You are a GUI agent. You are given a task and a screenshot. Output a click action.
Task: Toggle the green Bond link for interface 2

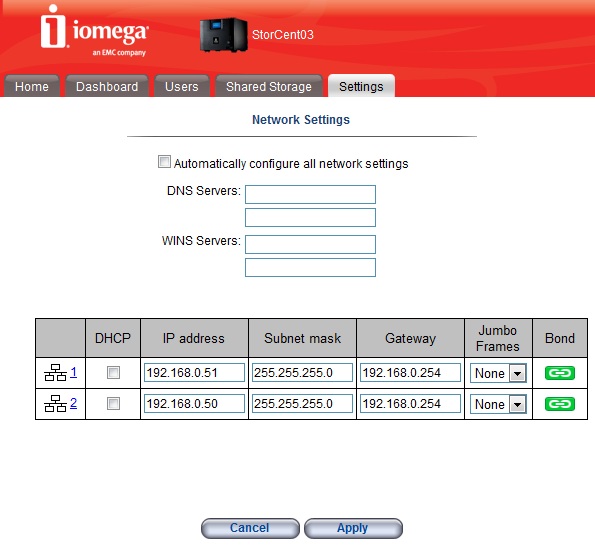(560, 404)
